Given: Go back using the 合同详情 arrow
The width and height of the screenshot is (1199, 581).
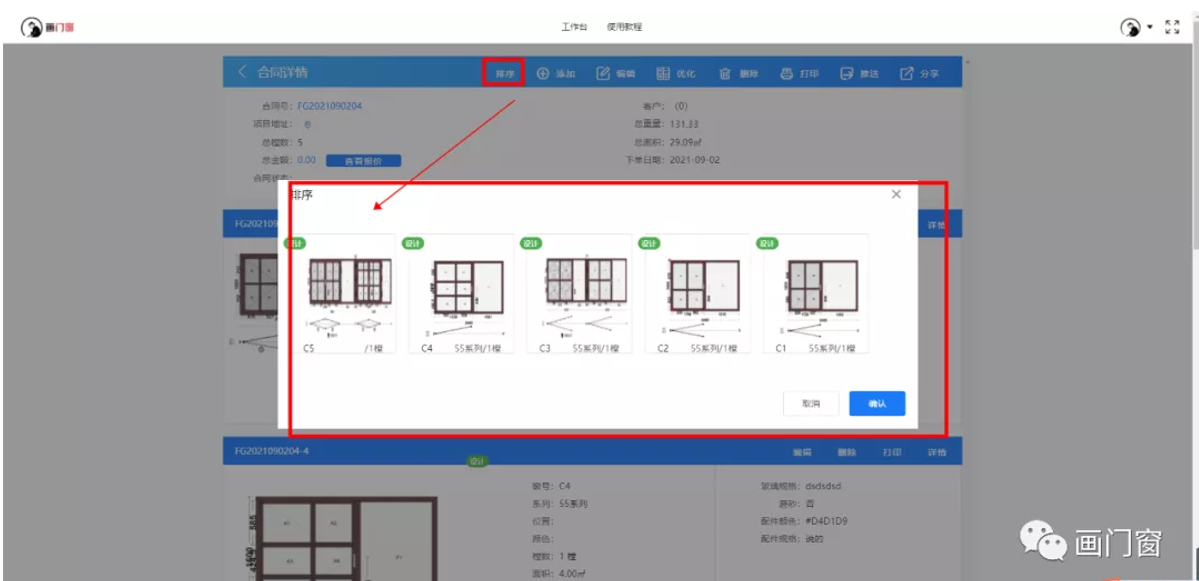Looking at the screenshot, I should coord(242,72).
